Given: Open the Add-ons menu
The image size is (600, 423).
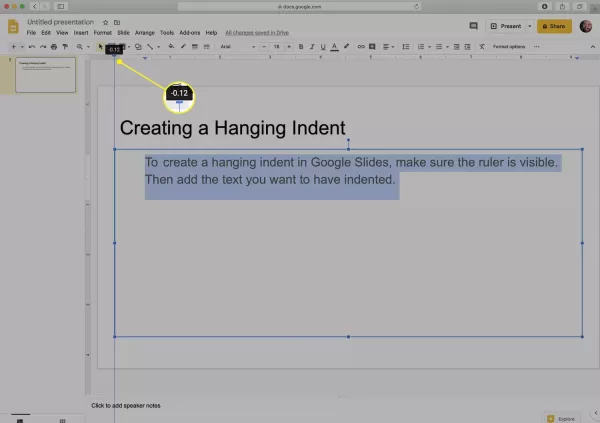Looking at the screenshot, I should coord(190,33).
